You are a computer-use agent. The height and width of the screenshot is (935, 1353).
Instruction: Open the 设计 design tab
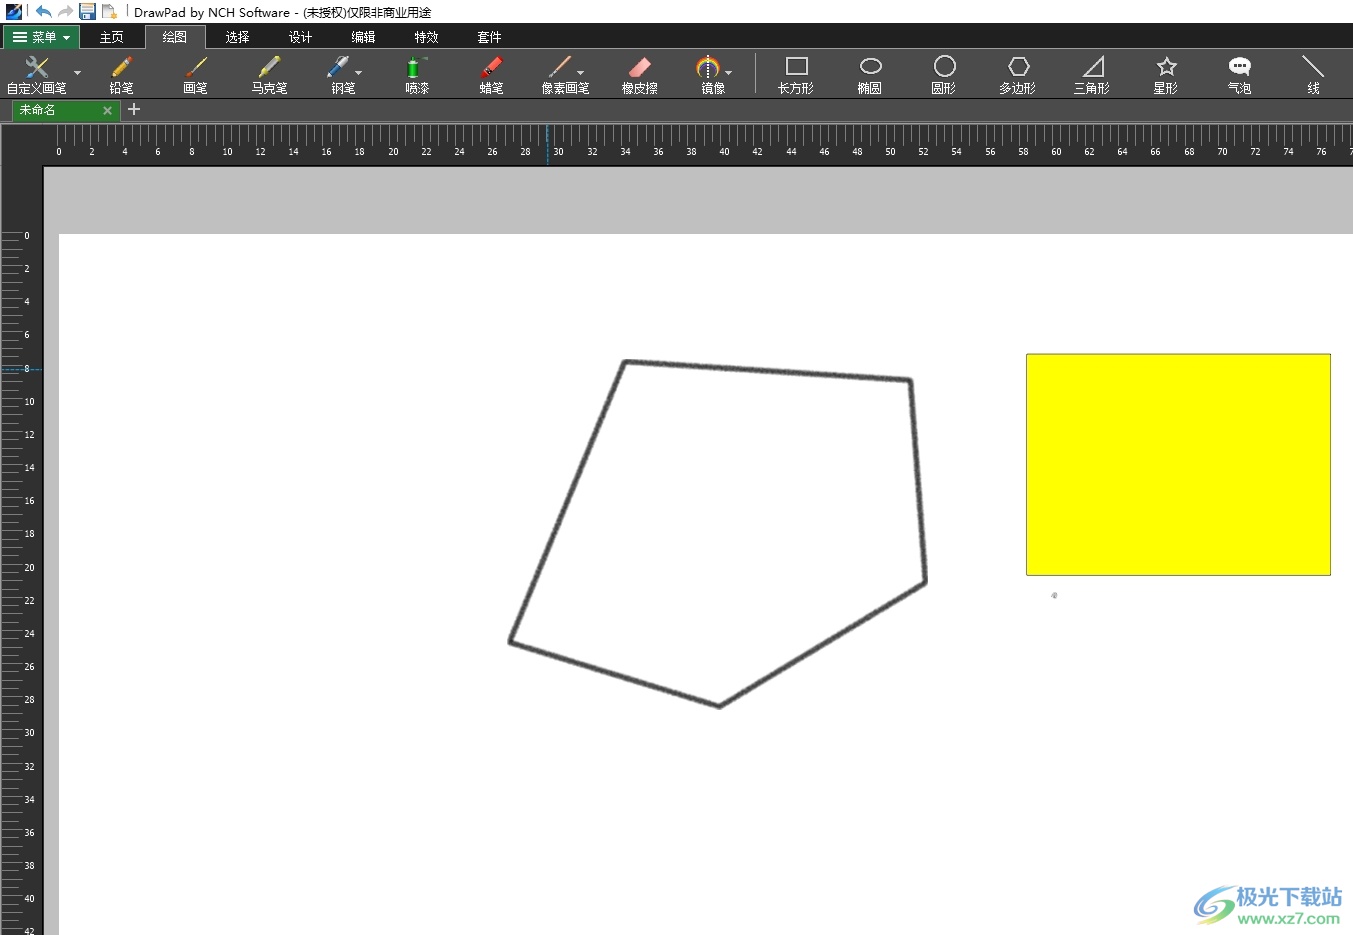(x=300, y=37)
